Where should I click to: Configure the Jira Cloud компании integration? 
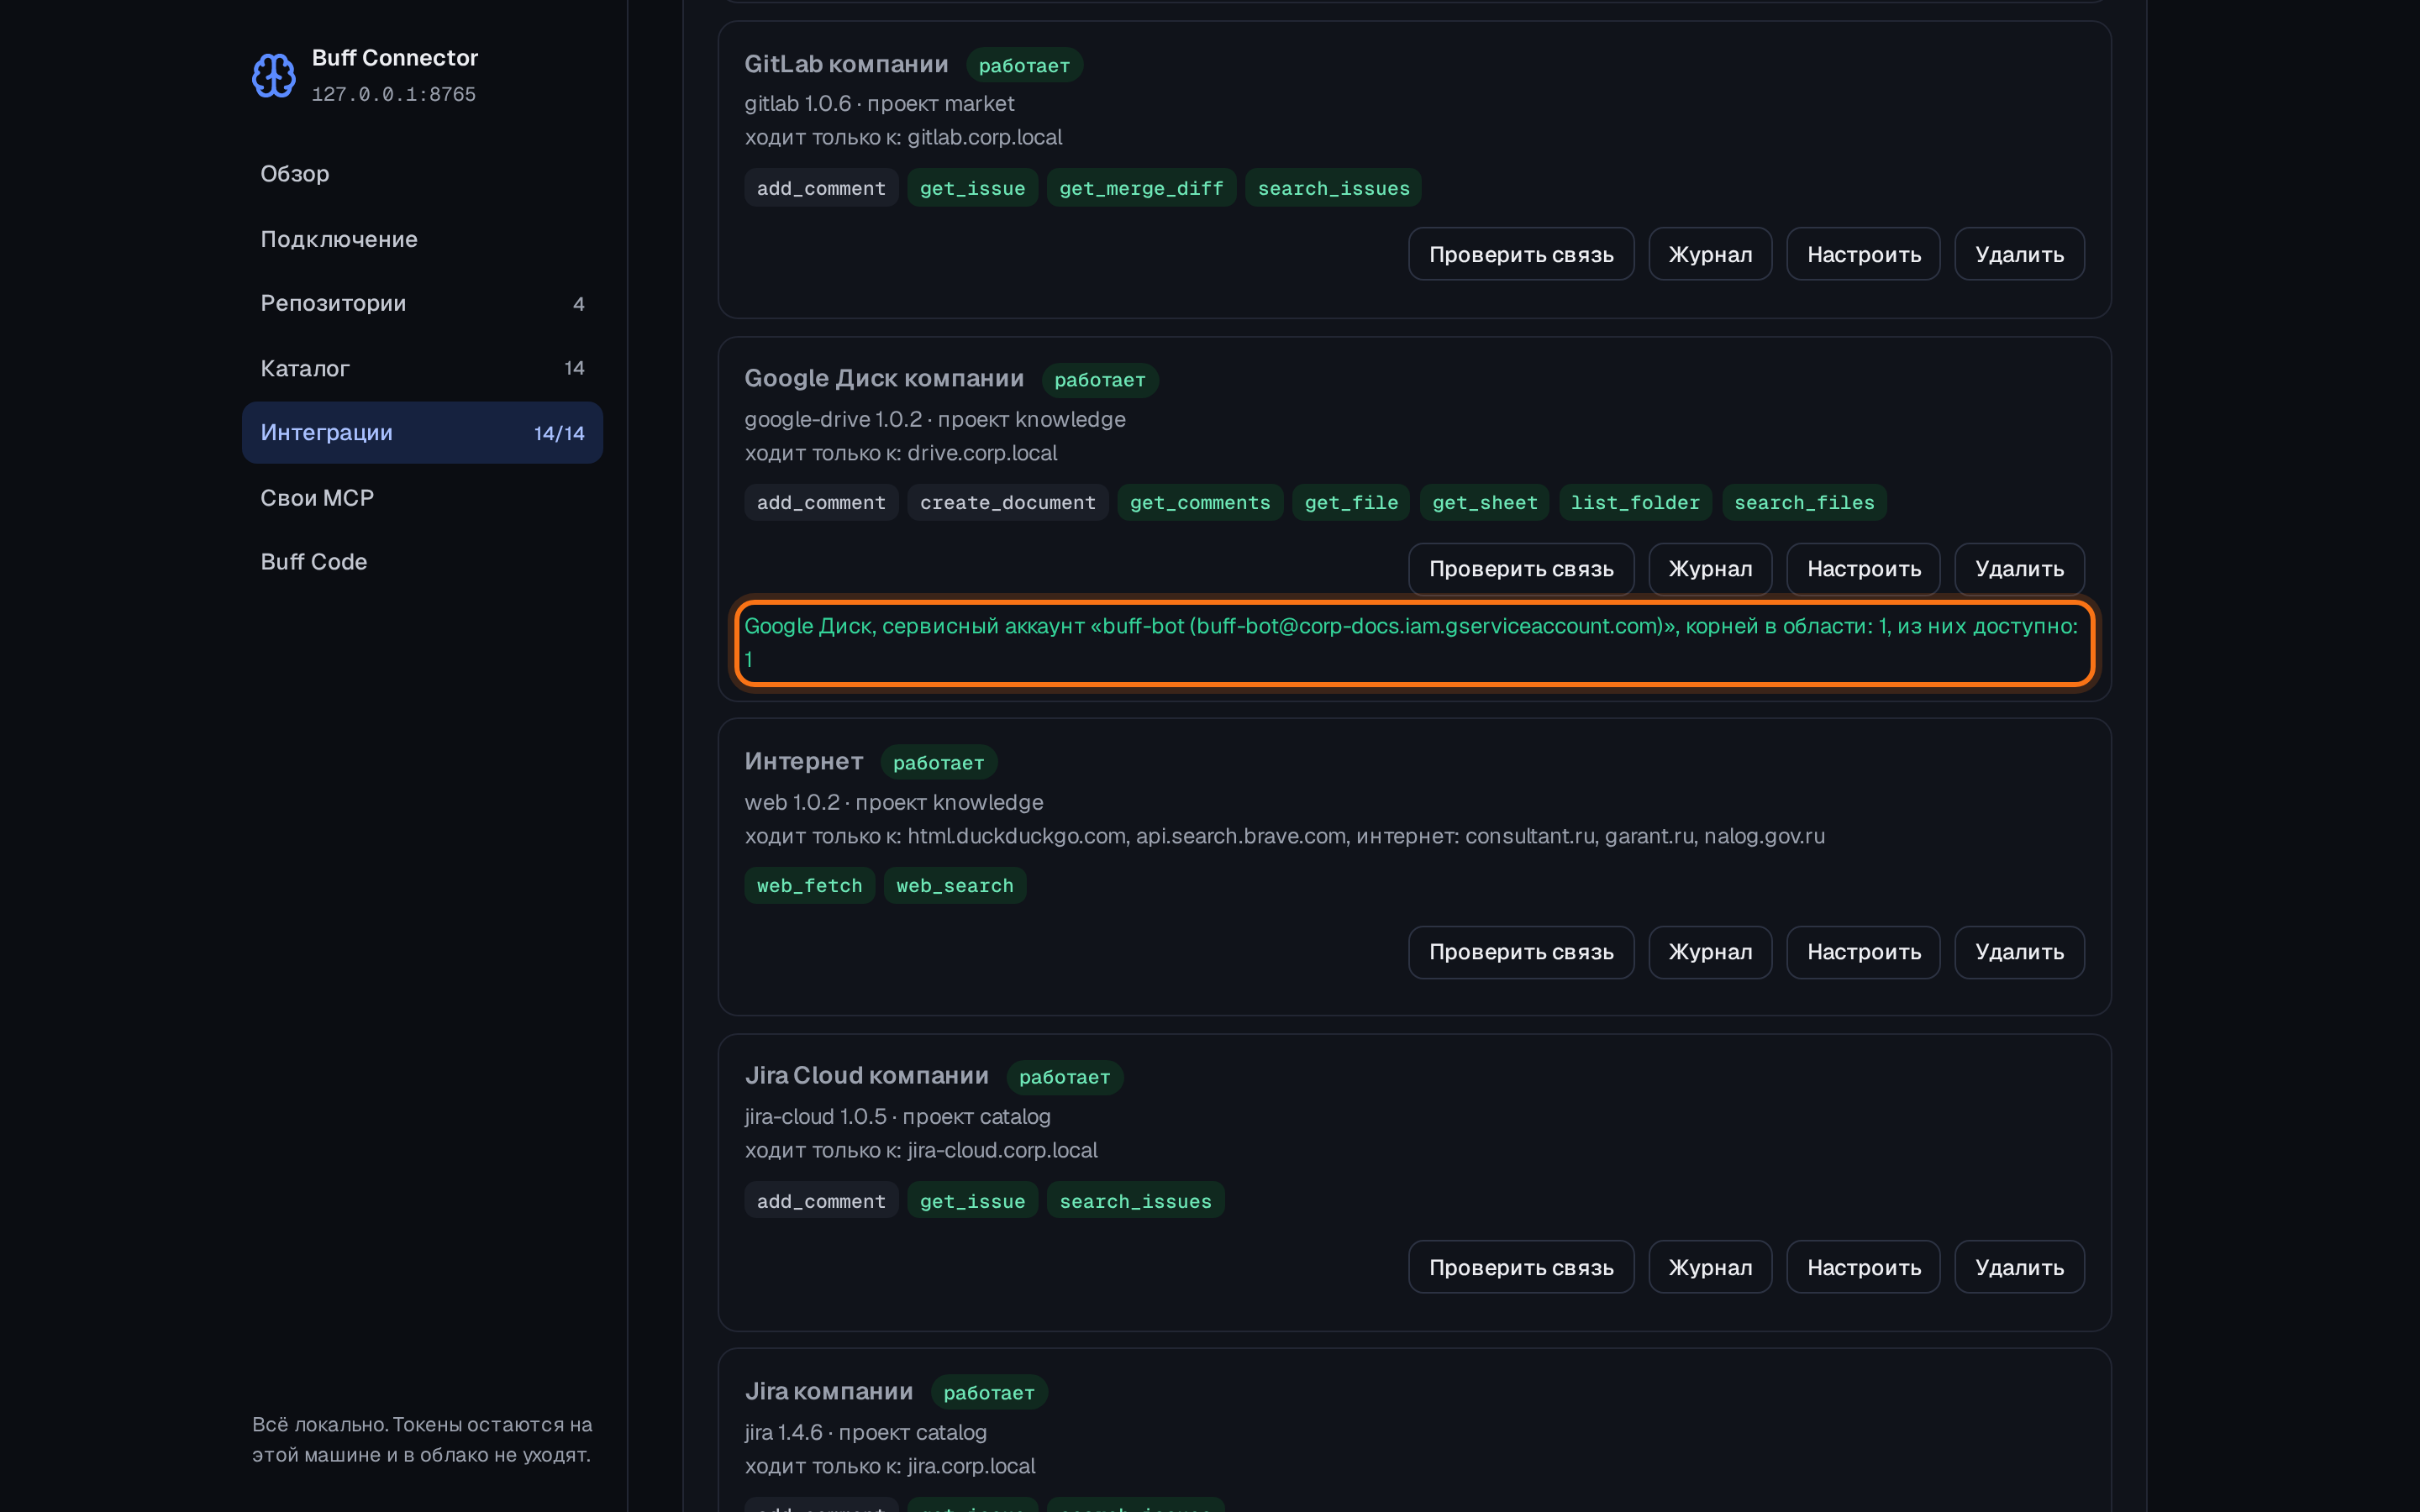pos(1864,1267)
